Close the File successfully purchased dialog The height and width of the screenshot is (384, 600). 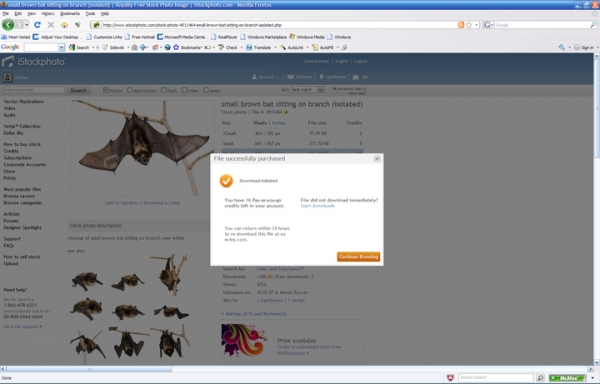coord(377,158)
